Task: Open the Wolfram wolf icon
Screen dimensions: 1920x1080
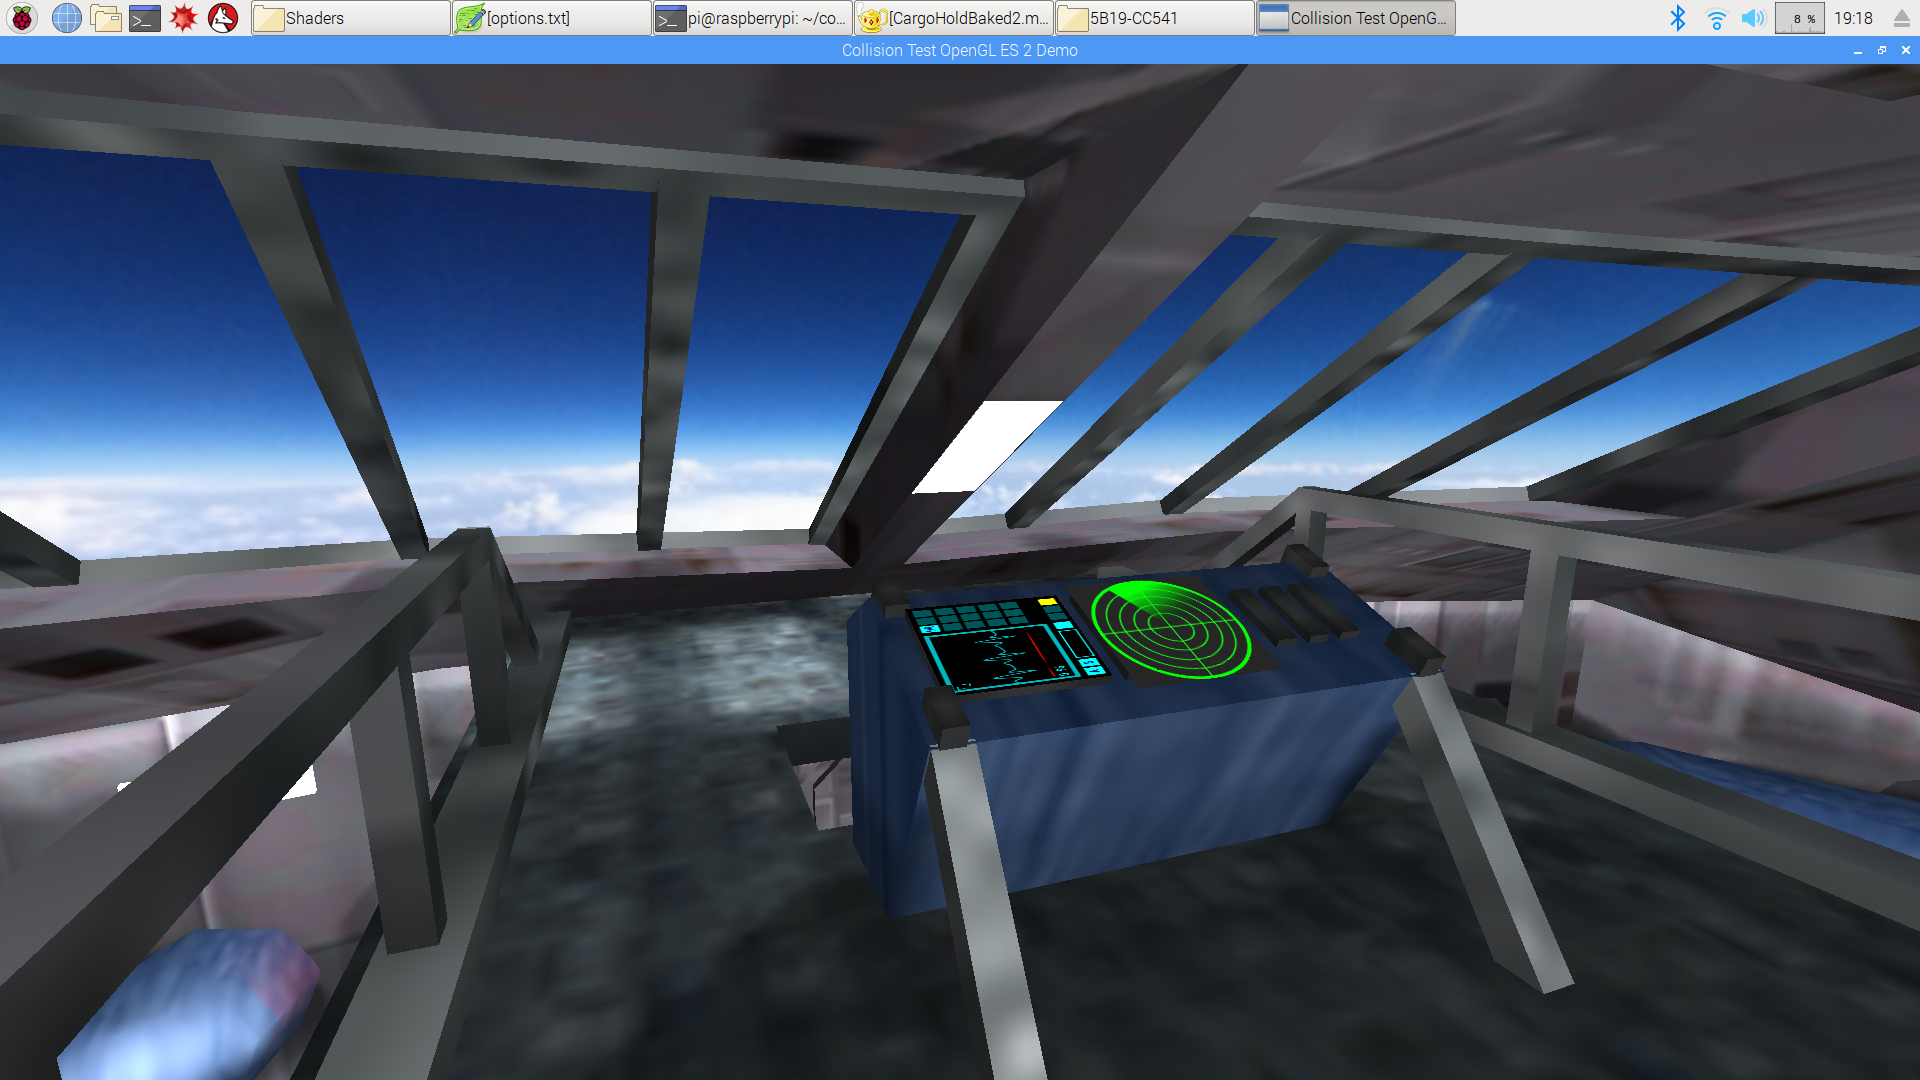Action: pos(223,18)
